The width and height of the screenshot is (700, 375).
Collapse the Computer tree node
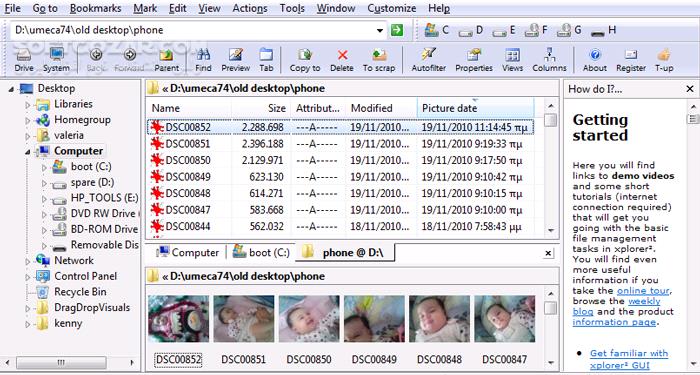pos(28,152)
